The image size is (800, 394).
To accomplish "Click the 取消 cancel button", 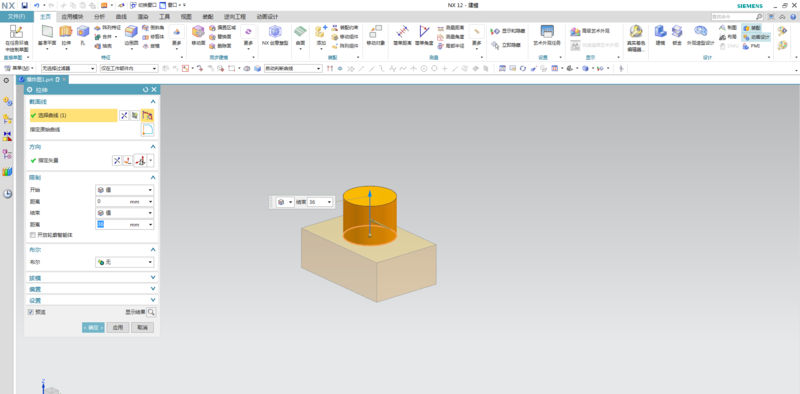I will [x=142, y=328].
